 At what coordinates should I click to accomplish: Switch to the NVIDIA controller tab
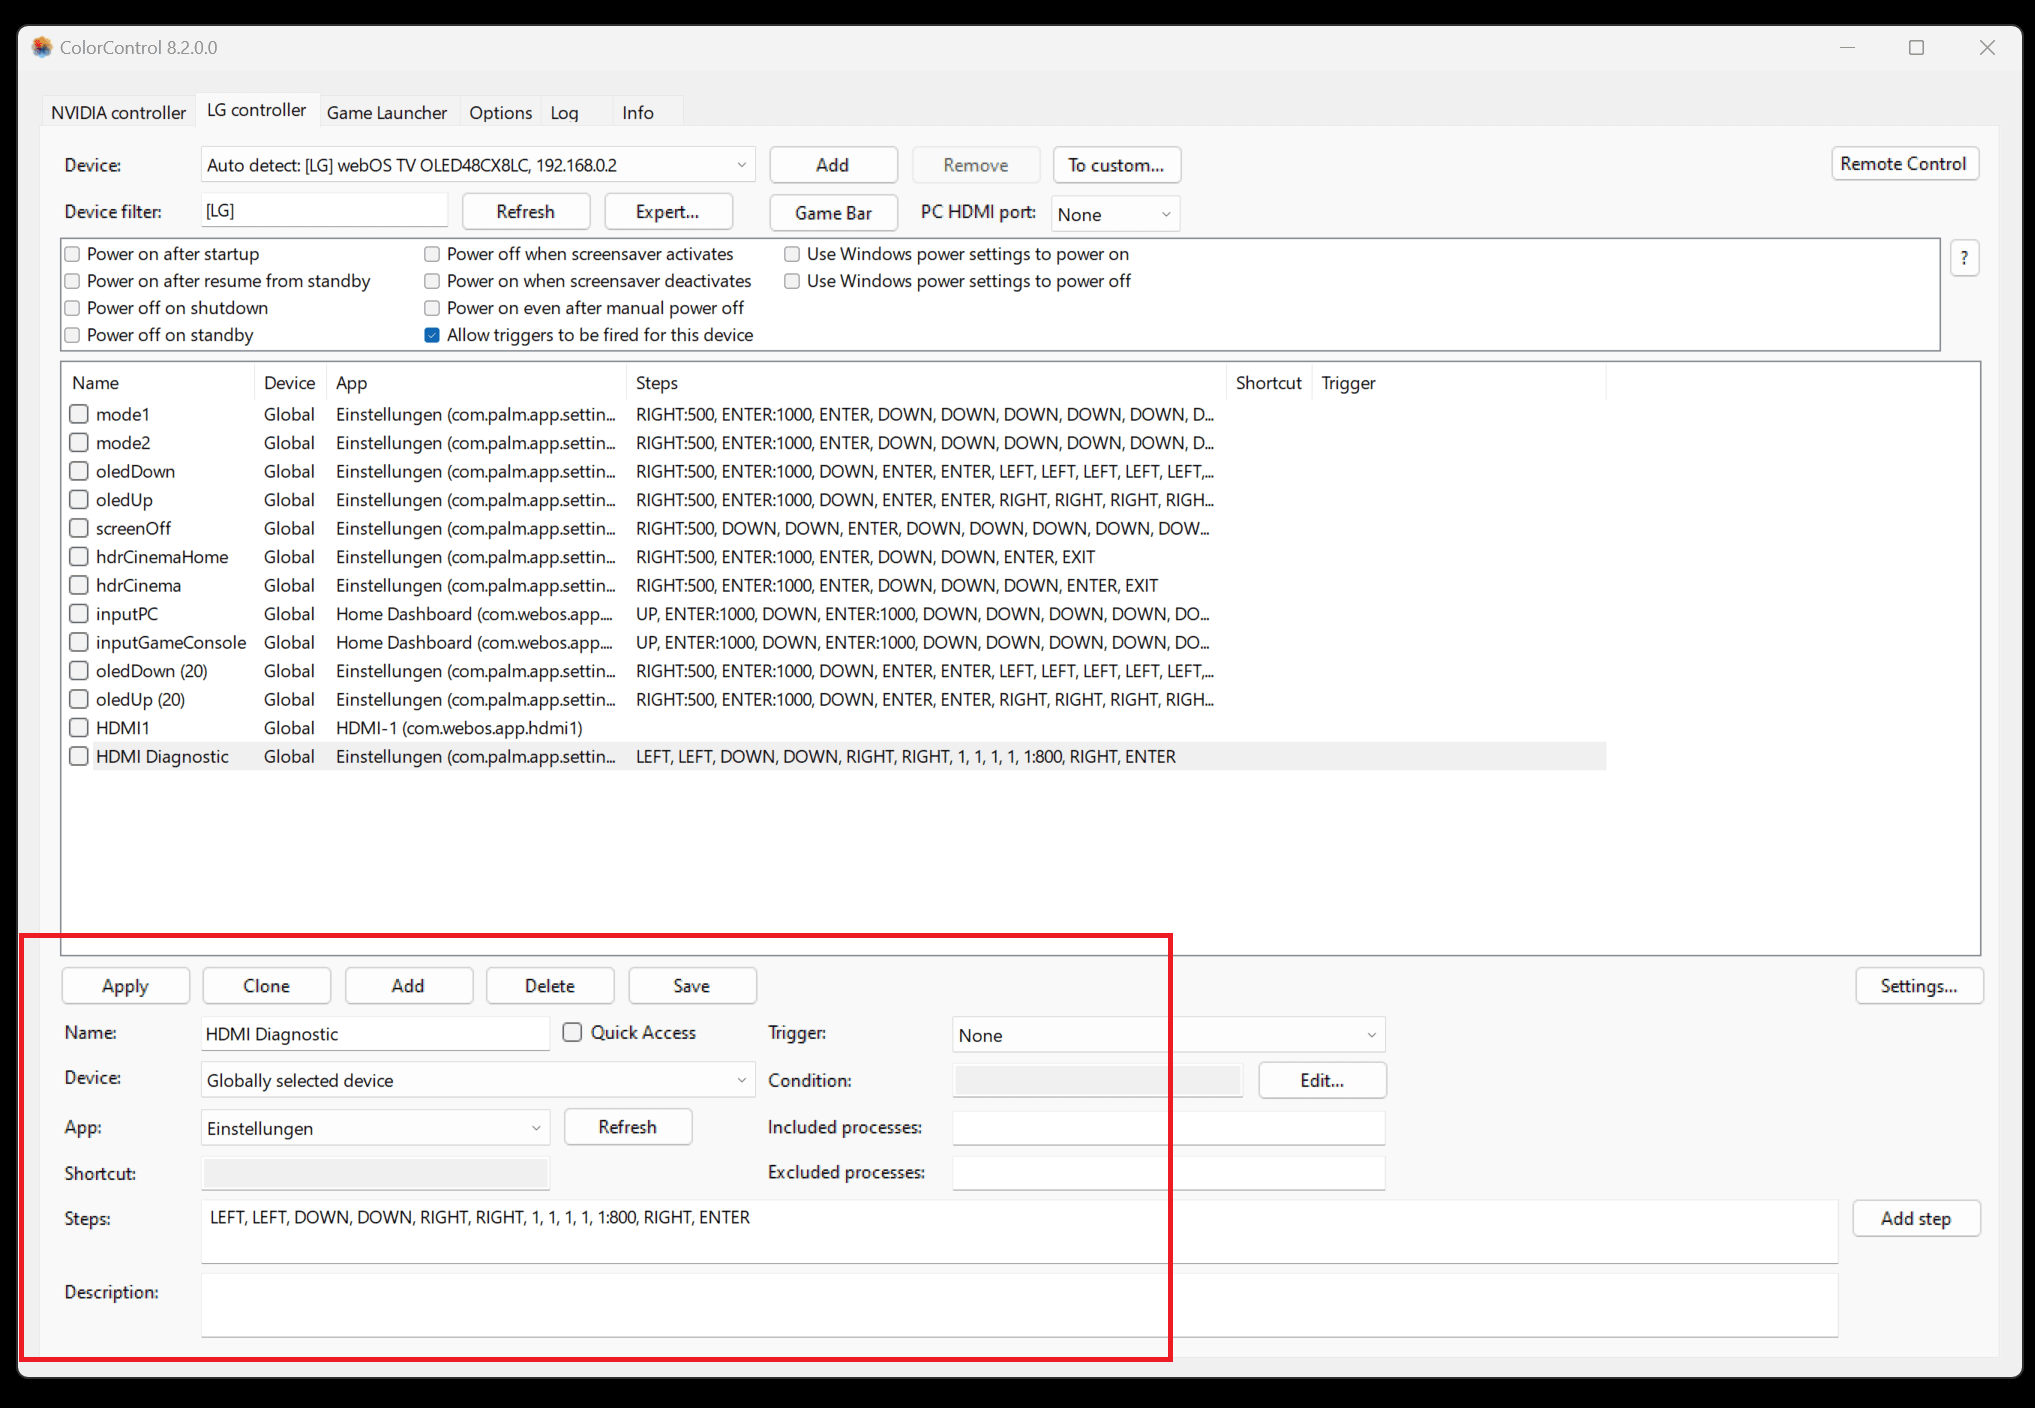118,112
